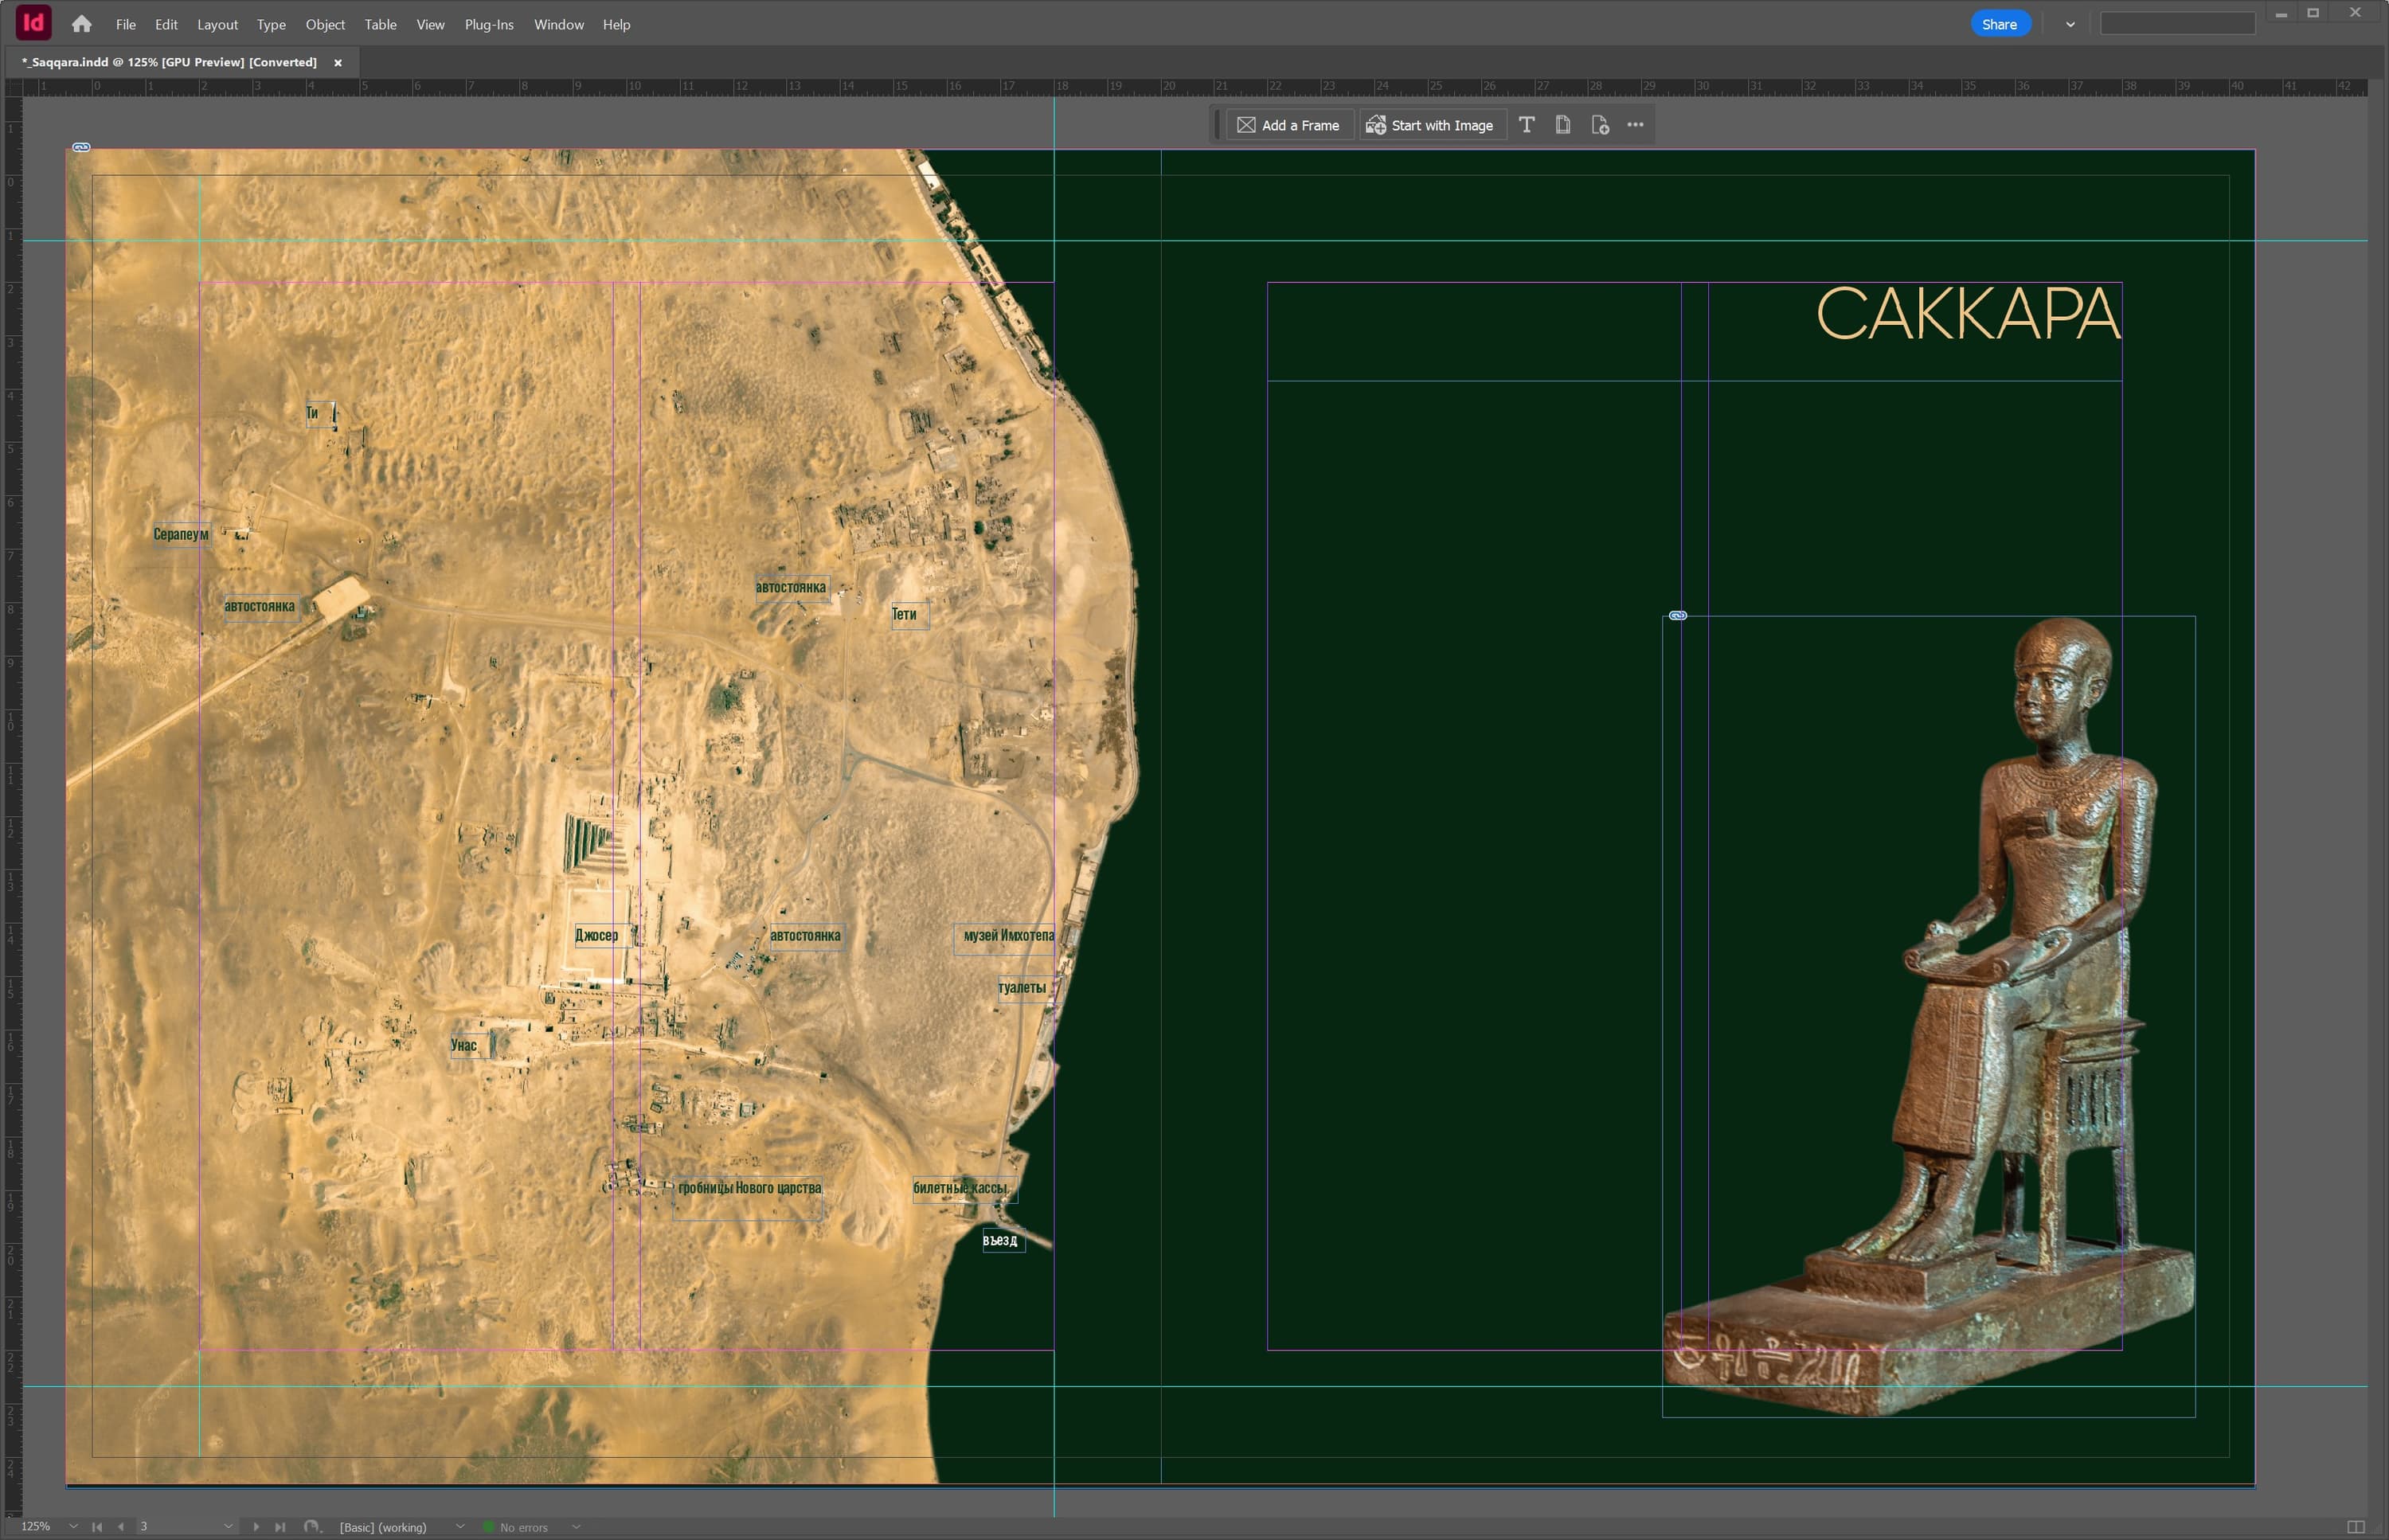The image size is (2389, 1540).
Task: Expand the workspace switcher chevron beside Share
Action: (x=2070, y=25)
